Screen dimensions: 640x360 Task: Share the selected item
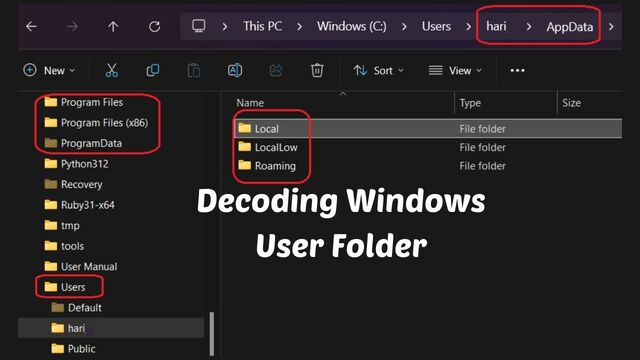[x=276, y=70]
